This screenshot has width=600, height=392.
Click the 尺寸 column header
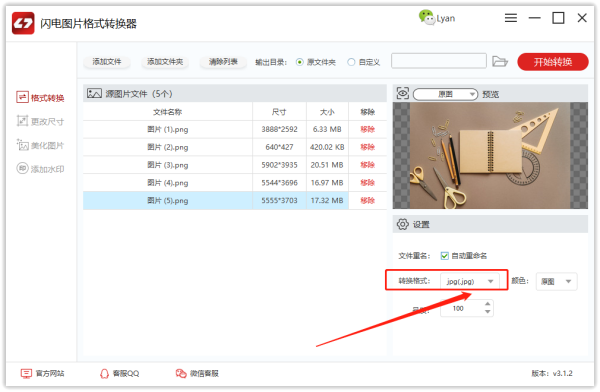pos(279,112)
